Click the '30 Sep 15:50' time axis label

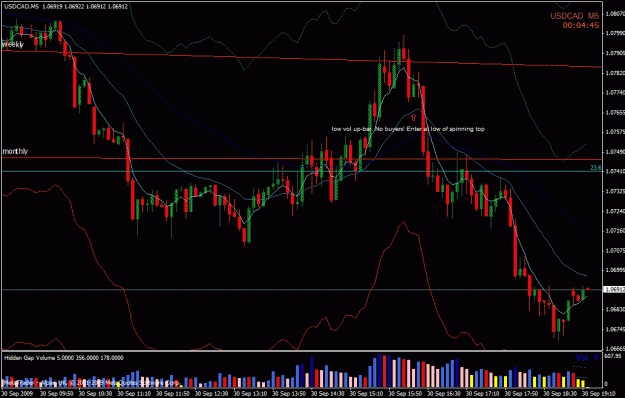pyautogui.click(x=404, y=394)
